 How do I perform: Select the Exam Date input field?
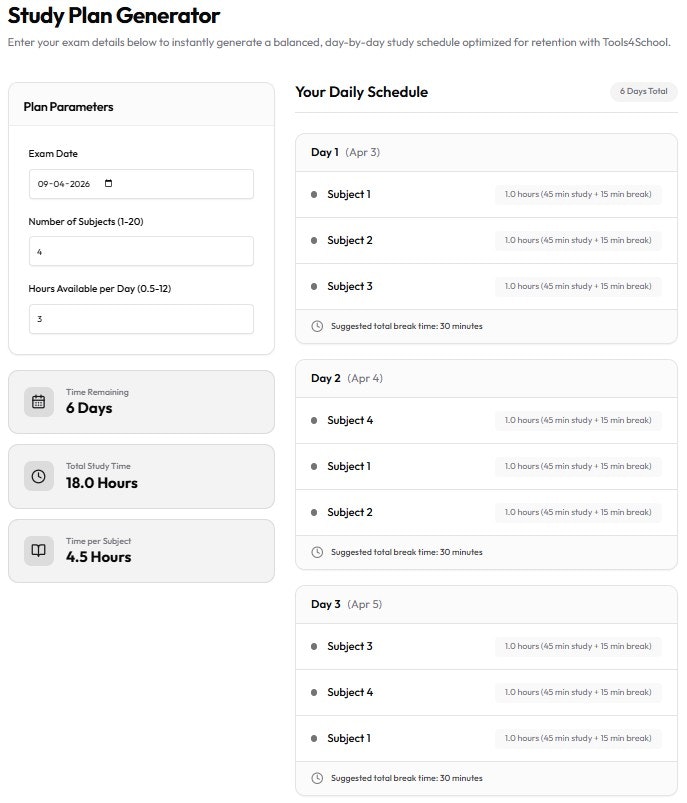click(140, 184)
